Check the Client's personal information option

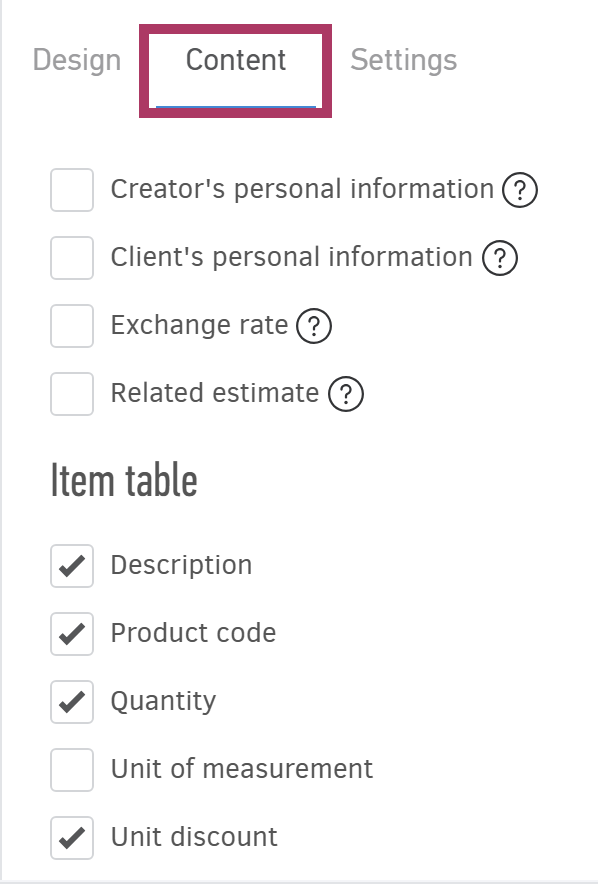(x=71, y=257)
